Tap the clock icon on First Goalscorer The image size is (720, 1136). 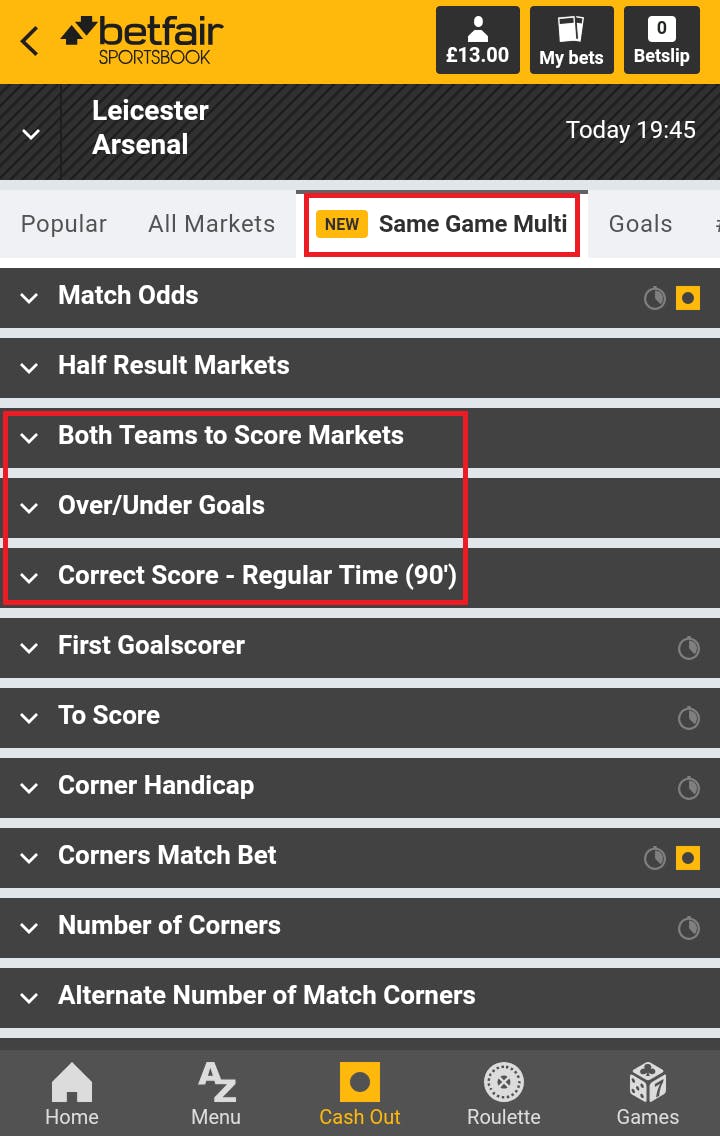pos(689,648)
